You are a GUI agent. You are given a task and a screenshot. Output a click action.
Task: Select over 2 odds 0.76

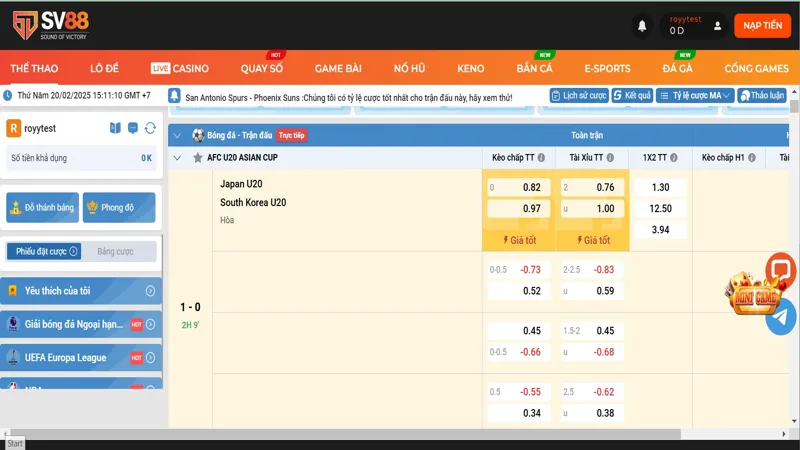[592, 187]
